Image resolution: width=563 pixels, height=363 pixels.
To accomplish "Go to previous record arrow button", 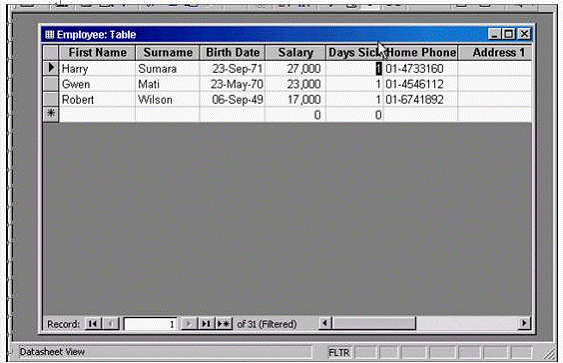I will coord(110,324).
